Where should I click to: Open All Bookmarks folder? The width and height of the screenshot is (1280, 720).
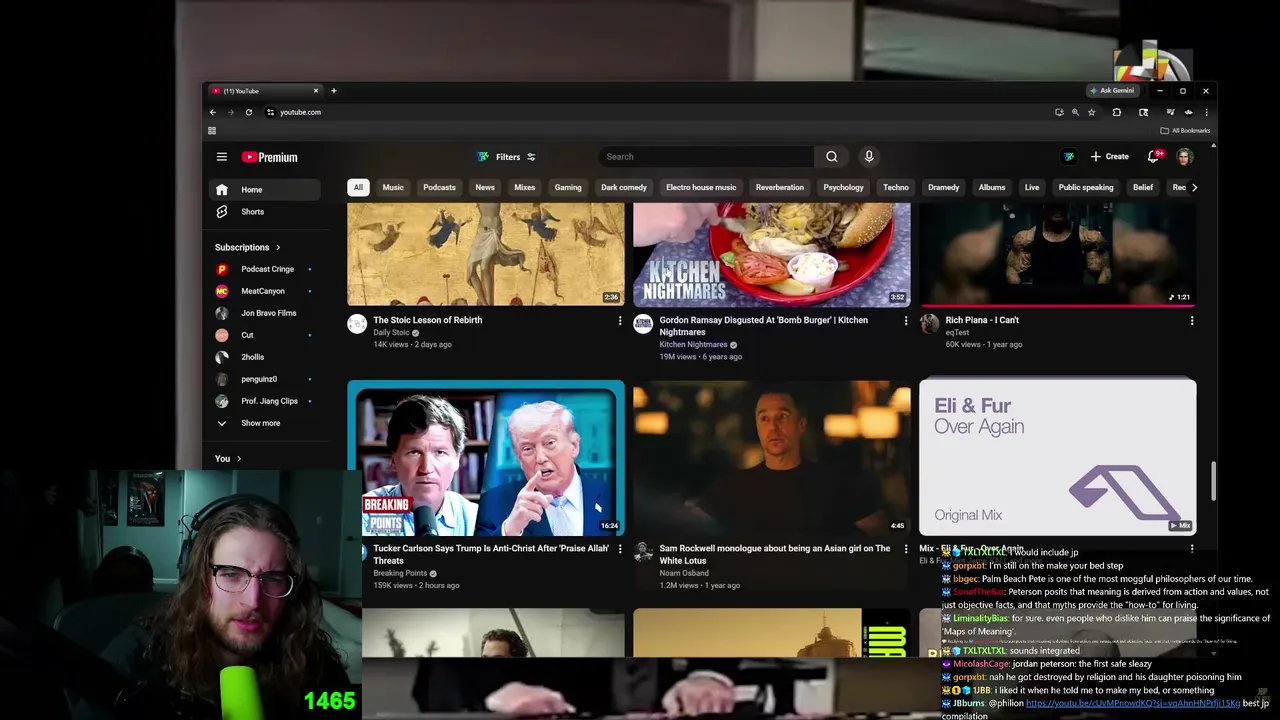click(x=1185, y=131)
